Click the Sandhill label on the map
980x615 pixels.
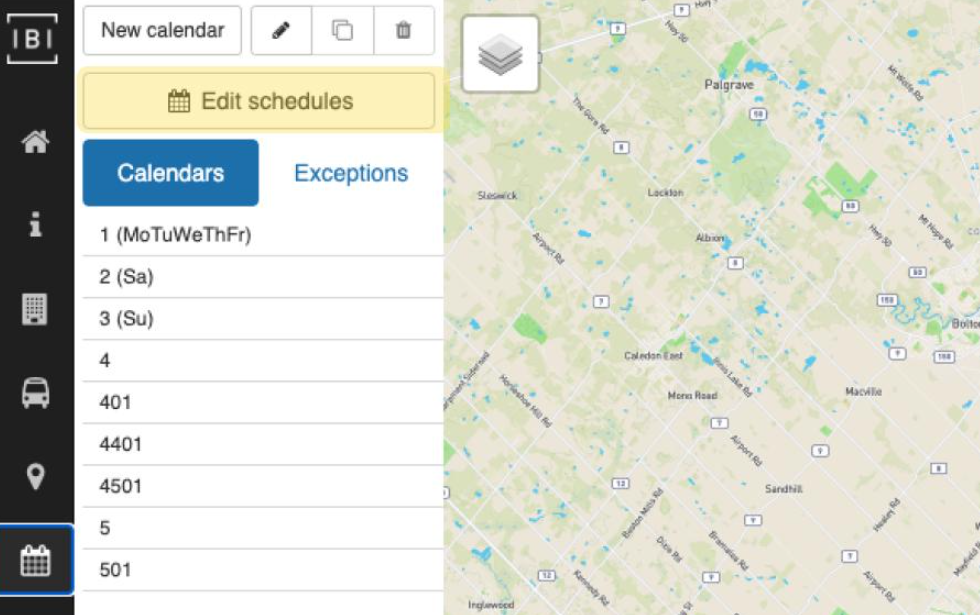pos(784,489)
